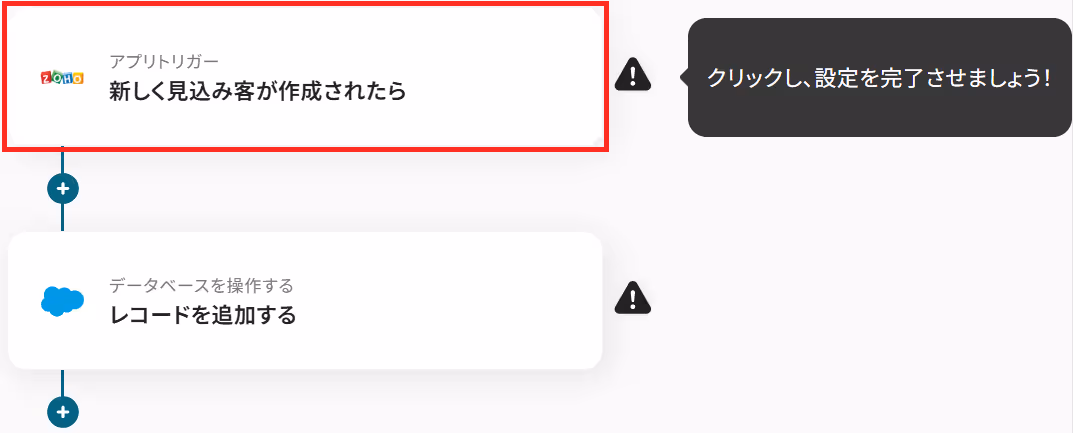Open the 新しく見込み客が作成されたら trigger title
Viewport: 1073px width, 433px height.
pos(258,91)
